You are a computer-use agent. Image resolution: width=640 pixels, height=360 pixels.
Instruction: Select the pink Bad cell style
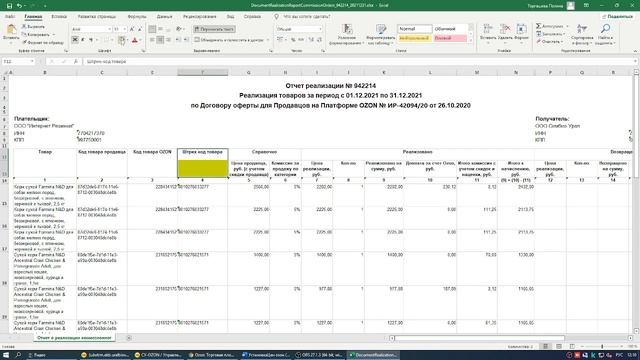tap(450, 38)
